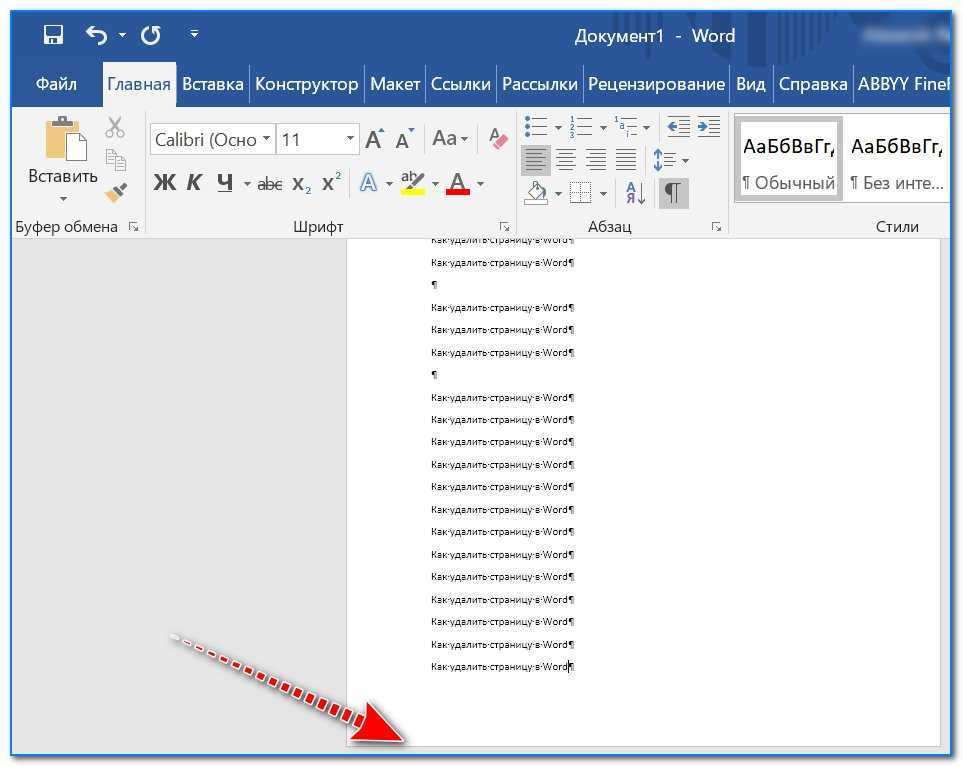Viewport: 963px width, 767px height.
Task: Toggle strikethrough abc formatting
Action: pyautogui.click(x=270, y=183)
